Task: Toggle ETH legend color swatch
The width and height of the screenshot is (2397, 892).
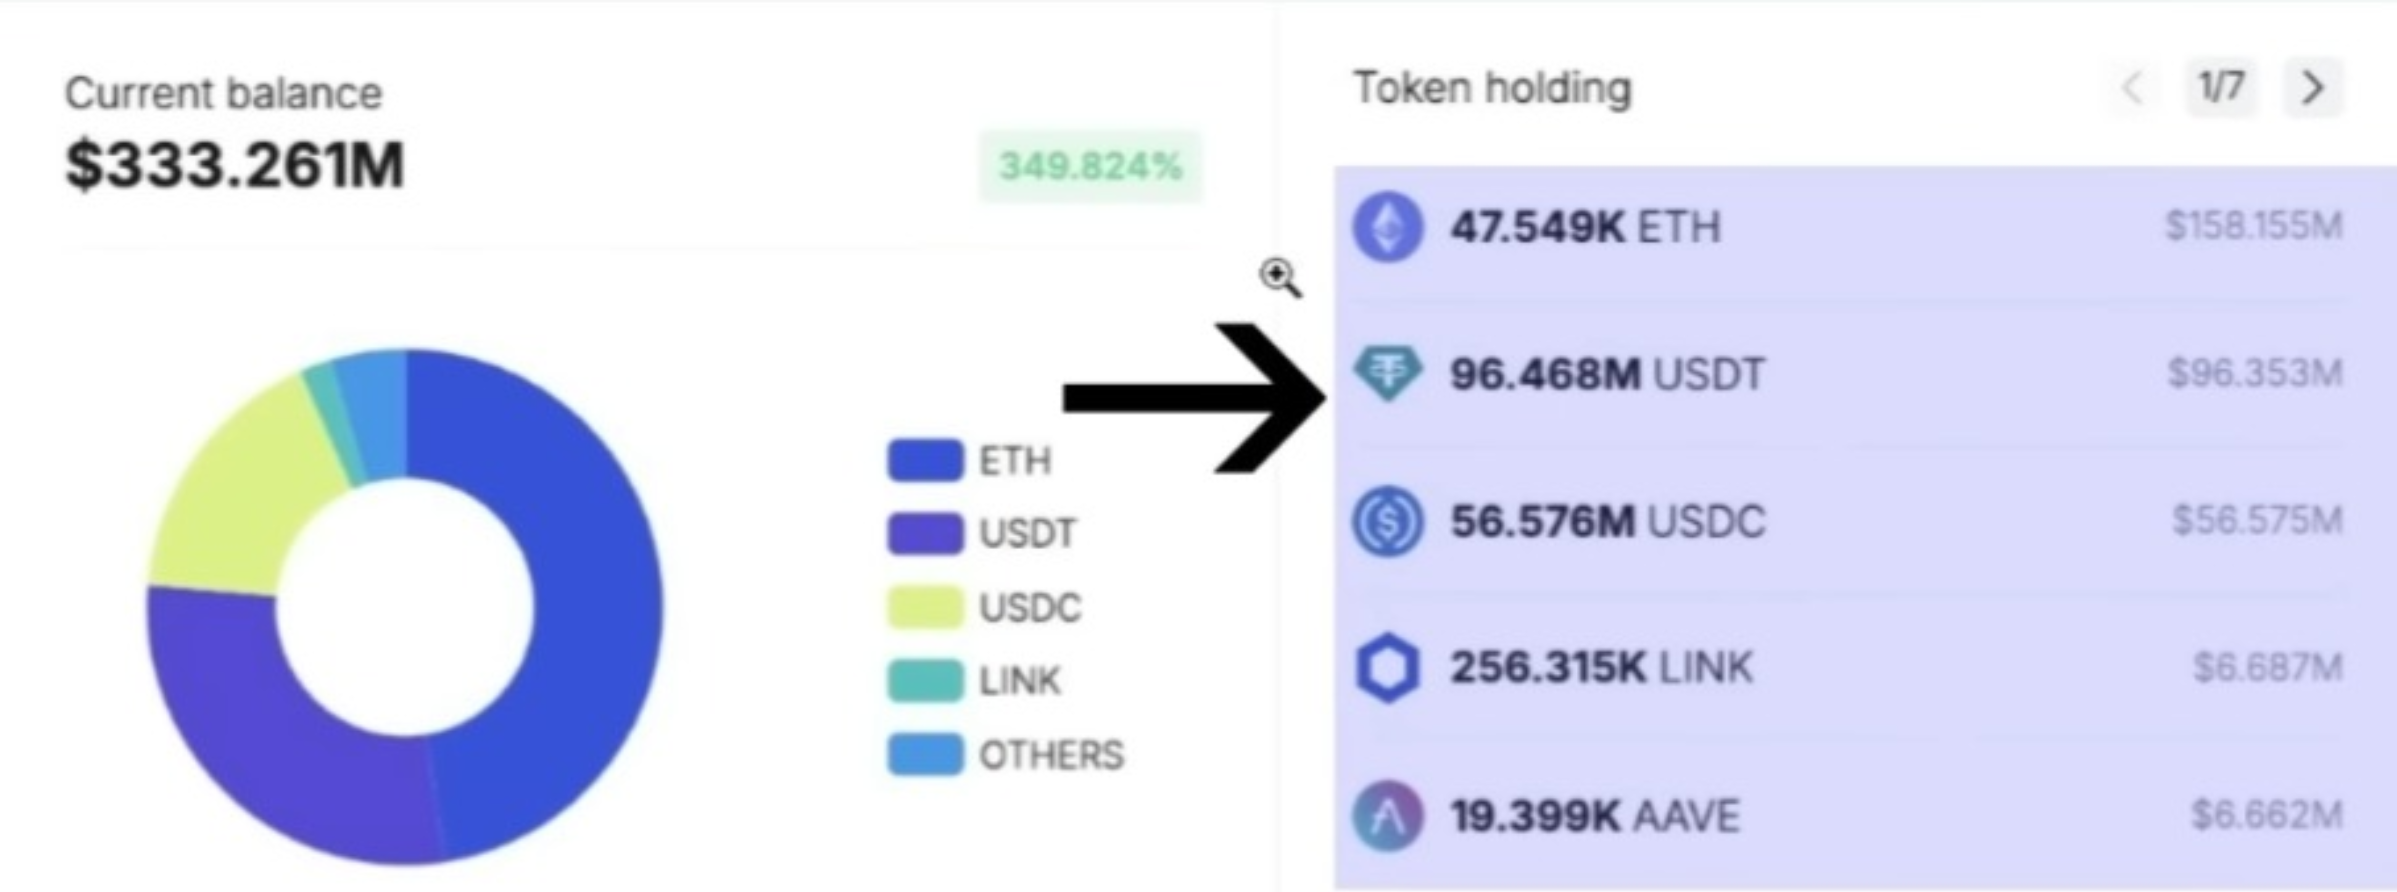Action: pyautogui.click(x=925, y=460)
